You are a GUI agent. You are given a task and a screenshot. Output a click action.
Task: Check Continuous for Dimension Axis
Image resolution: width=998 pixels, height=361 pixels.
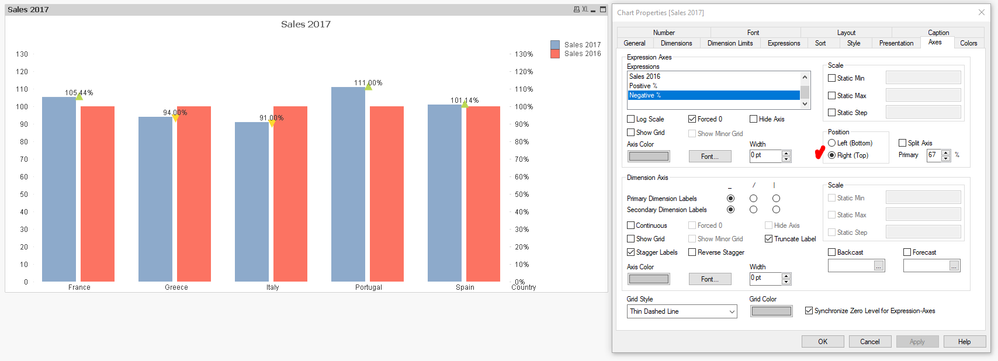(631, 225)
